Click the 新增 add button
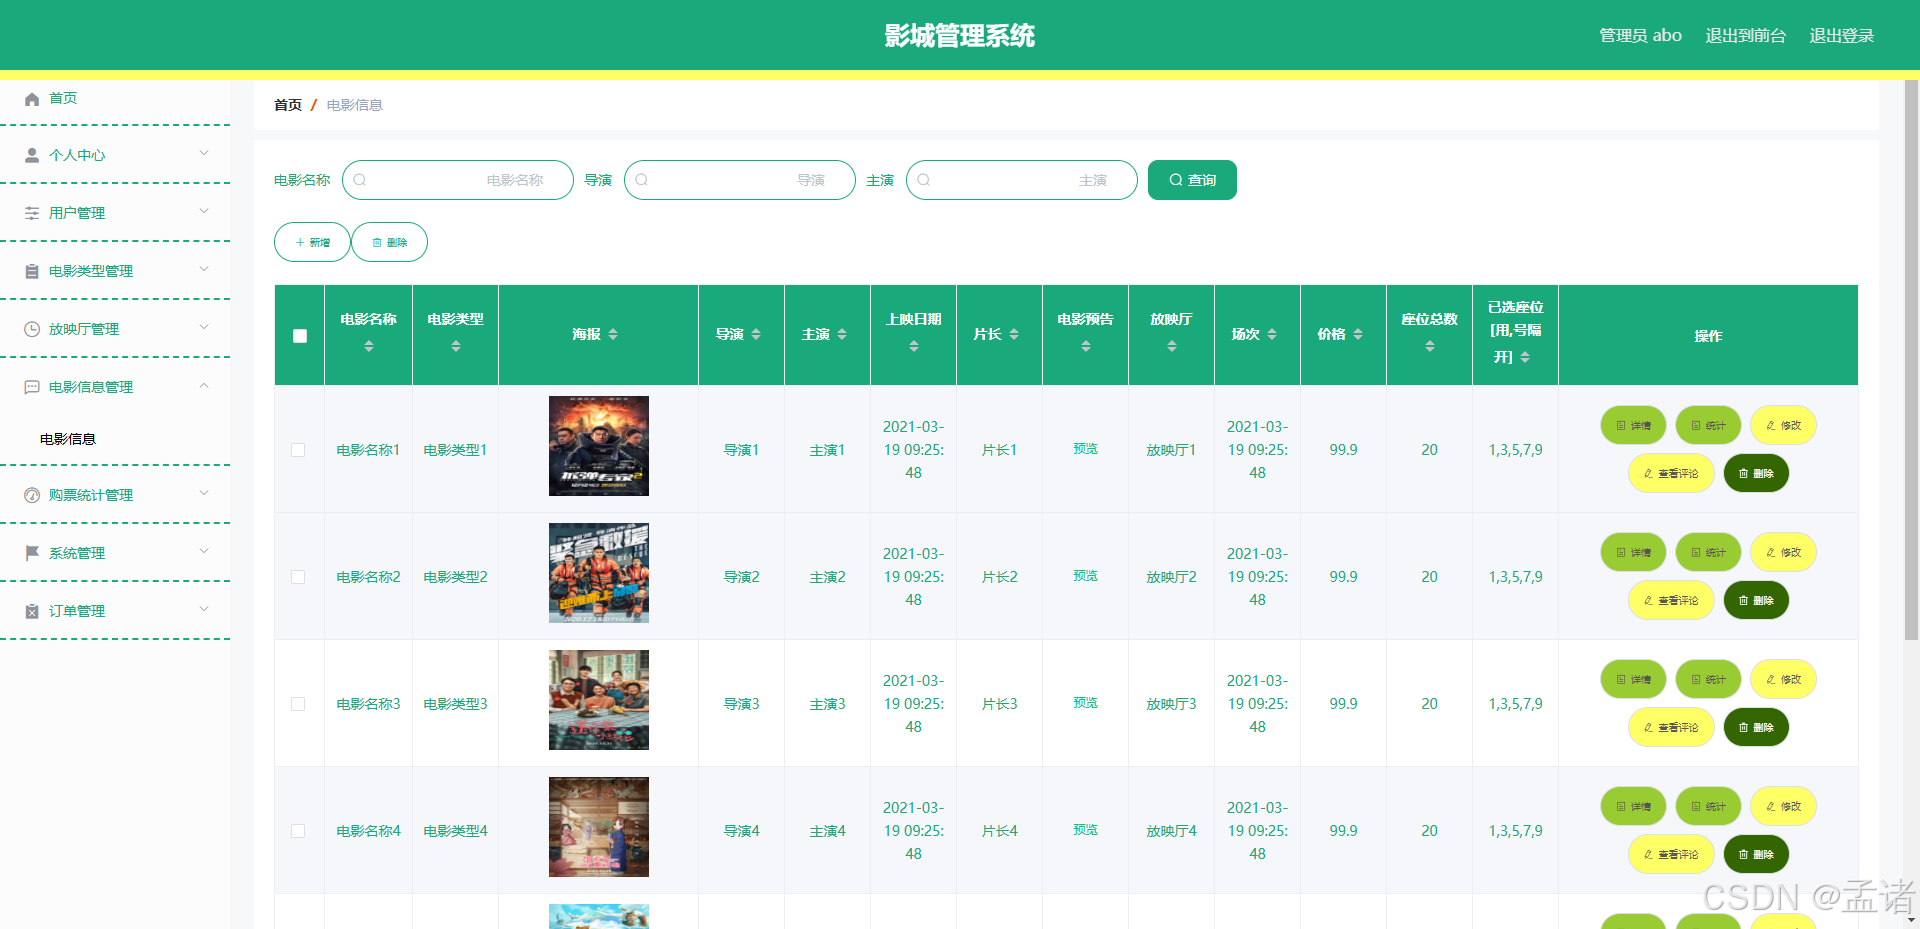Image resolution: width=1920 pixels, height=929 pixels. coord(312,242)
